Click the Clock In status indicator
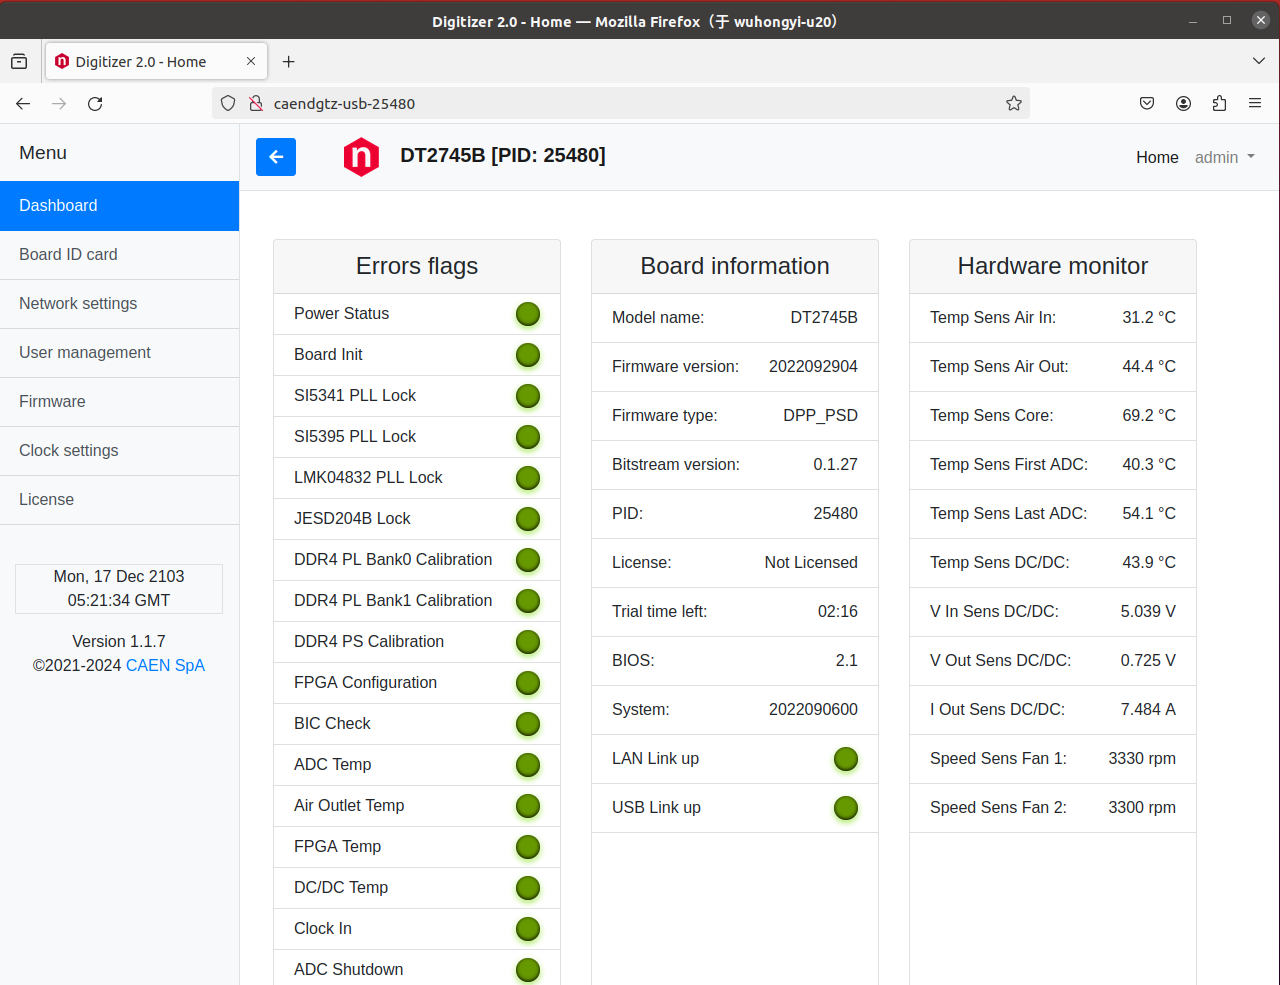Image resolution: width=1280 pixels, height=985 pixels. point(528,929)
